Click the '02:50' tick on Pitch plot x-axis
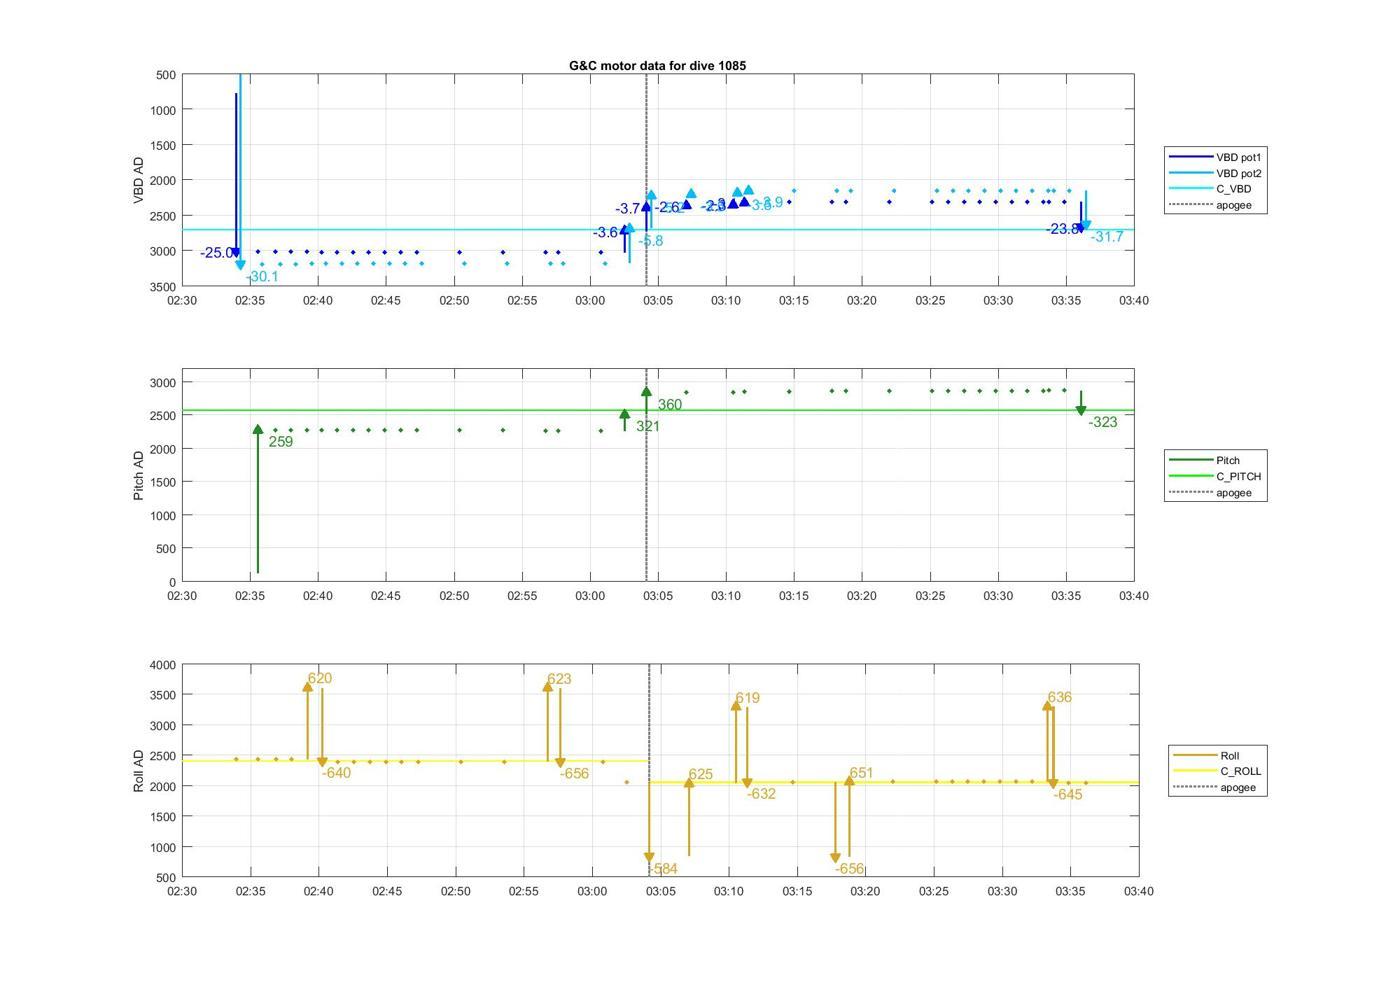 (454, 596)
